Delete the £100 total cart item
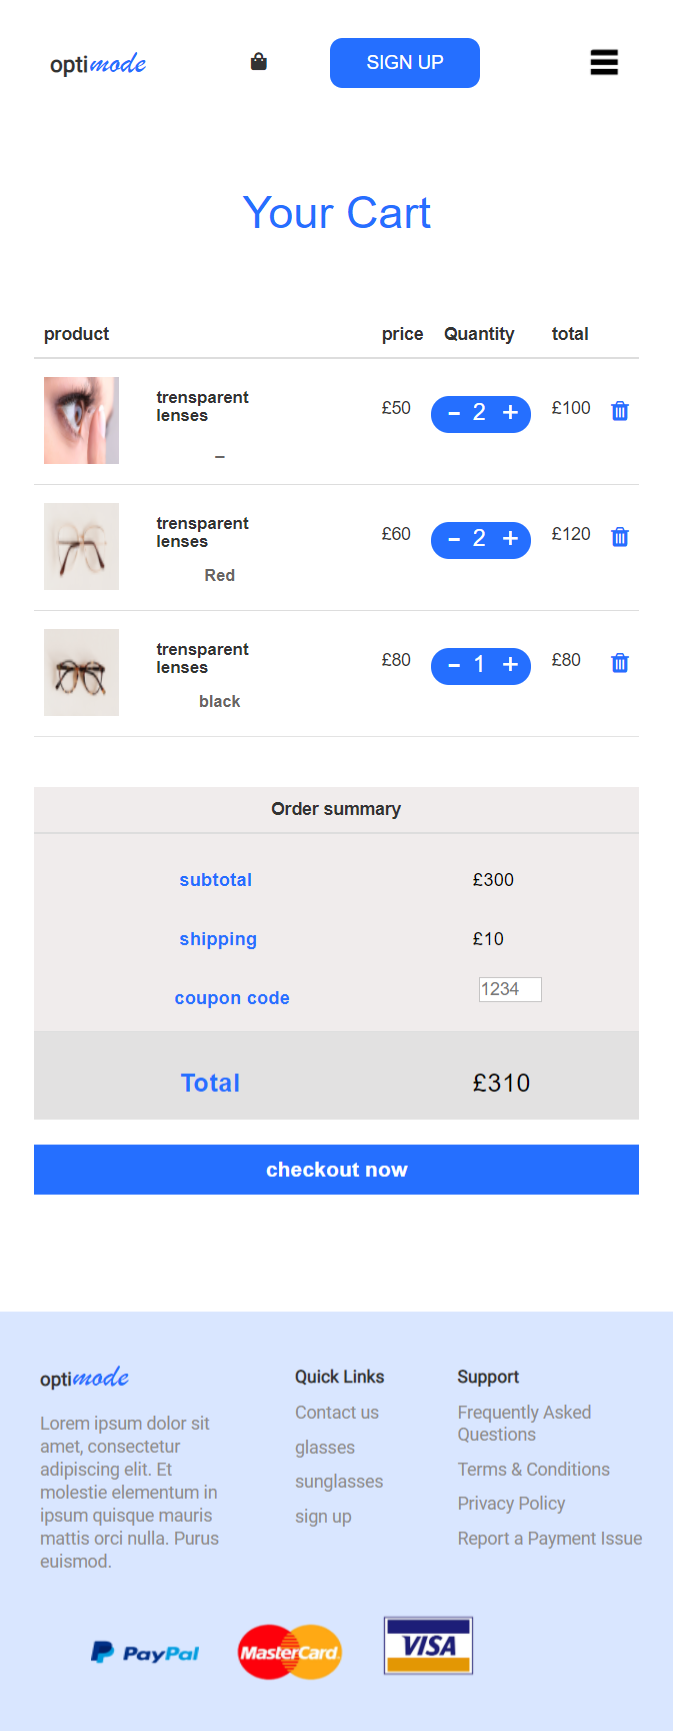Image resolution: width=673 pixels, height=1732 pixels. pos(620,411)
